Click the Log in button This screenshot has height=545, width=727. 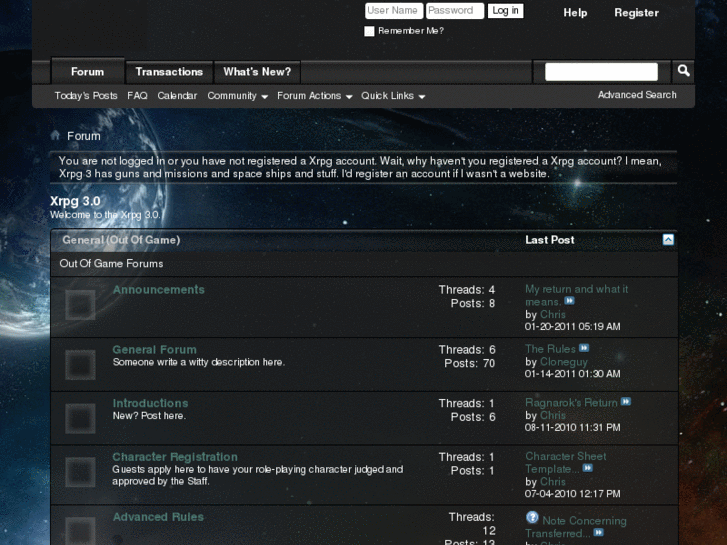[505, 11]
